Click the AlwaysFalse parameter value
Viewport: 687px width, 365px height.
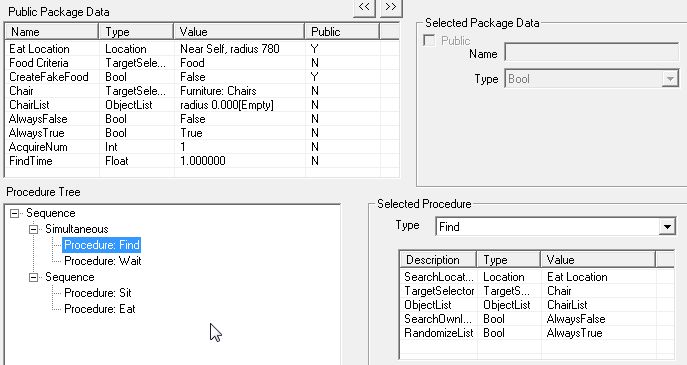pyautogui.click(x=576, y=319)
